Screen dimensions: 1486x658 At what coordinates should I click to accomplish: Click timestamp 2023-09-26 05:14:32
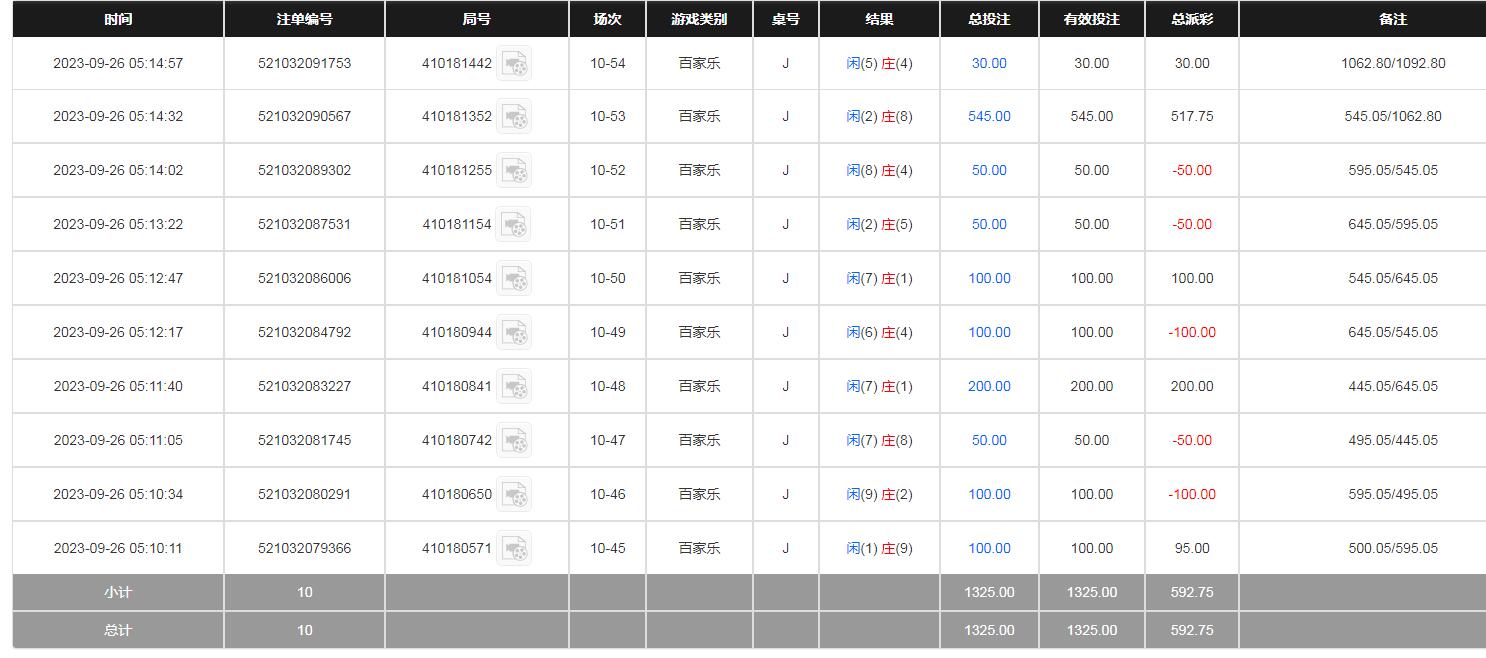click(118, 116)
